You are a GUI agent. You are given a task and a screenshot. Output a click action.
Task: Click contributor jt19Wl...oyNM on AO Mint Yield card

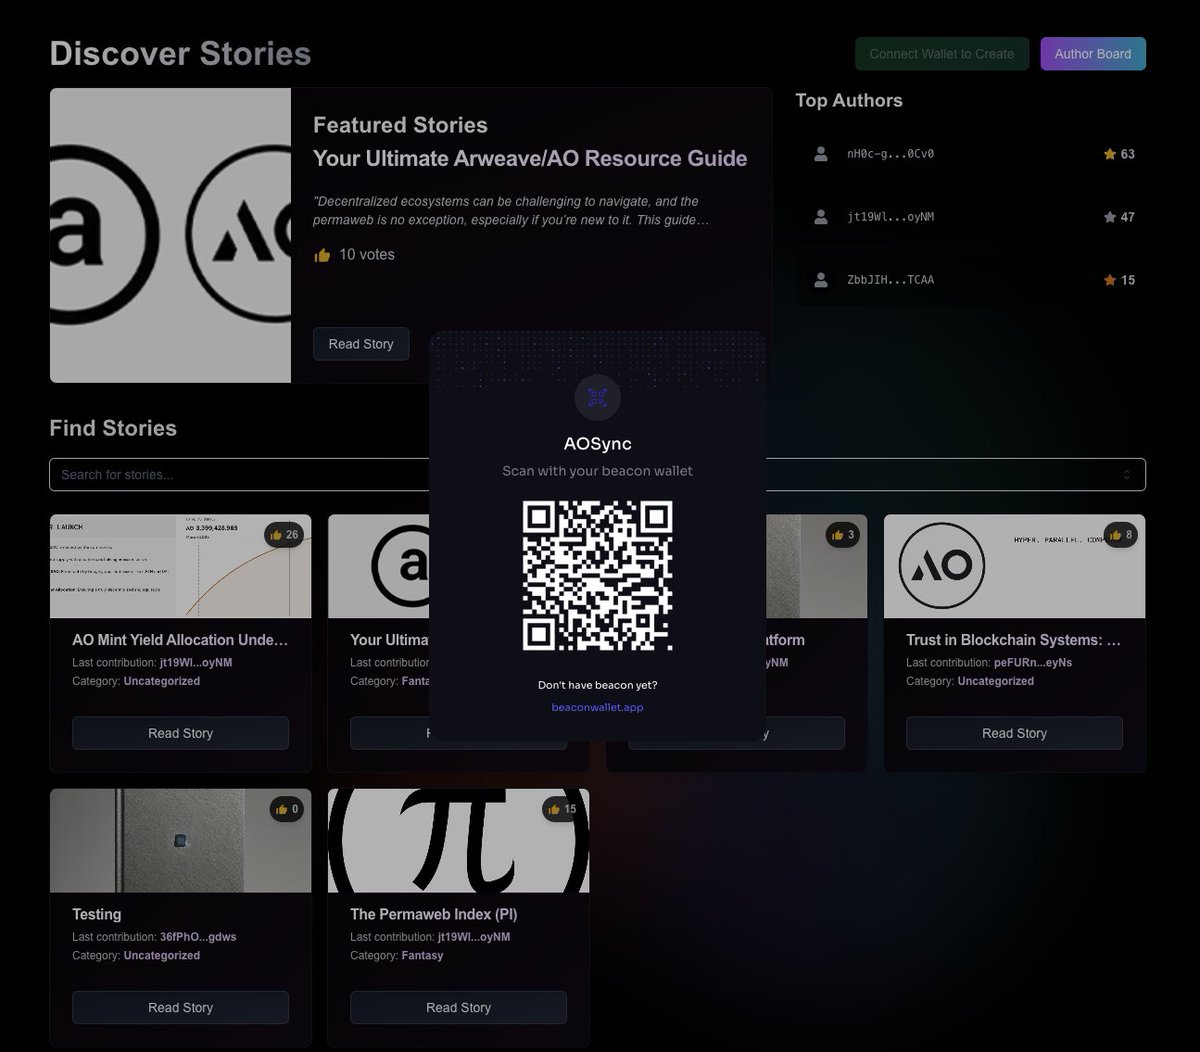[196, 663]
